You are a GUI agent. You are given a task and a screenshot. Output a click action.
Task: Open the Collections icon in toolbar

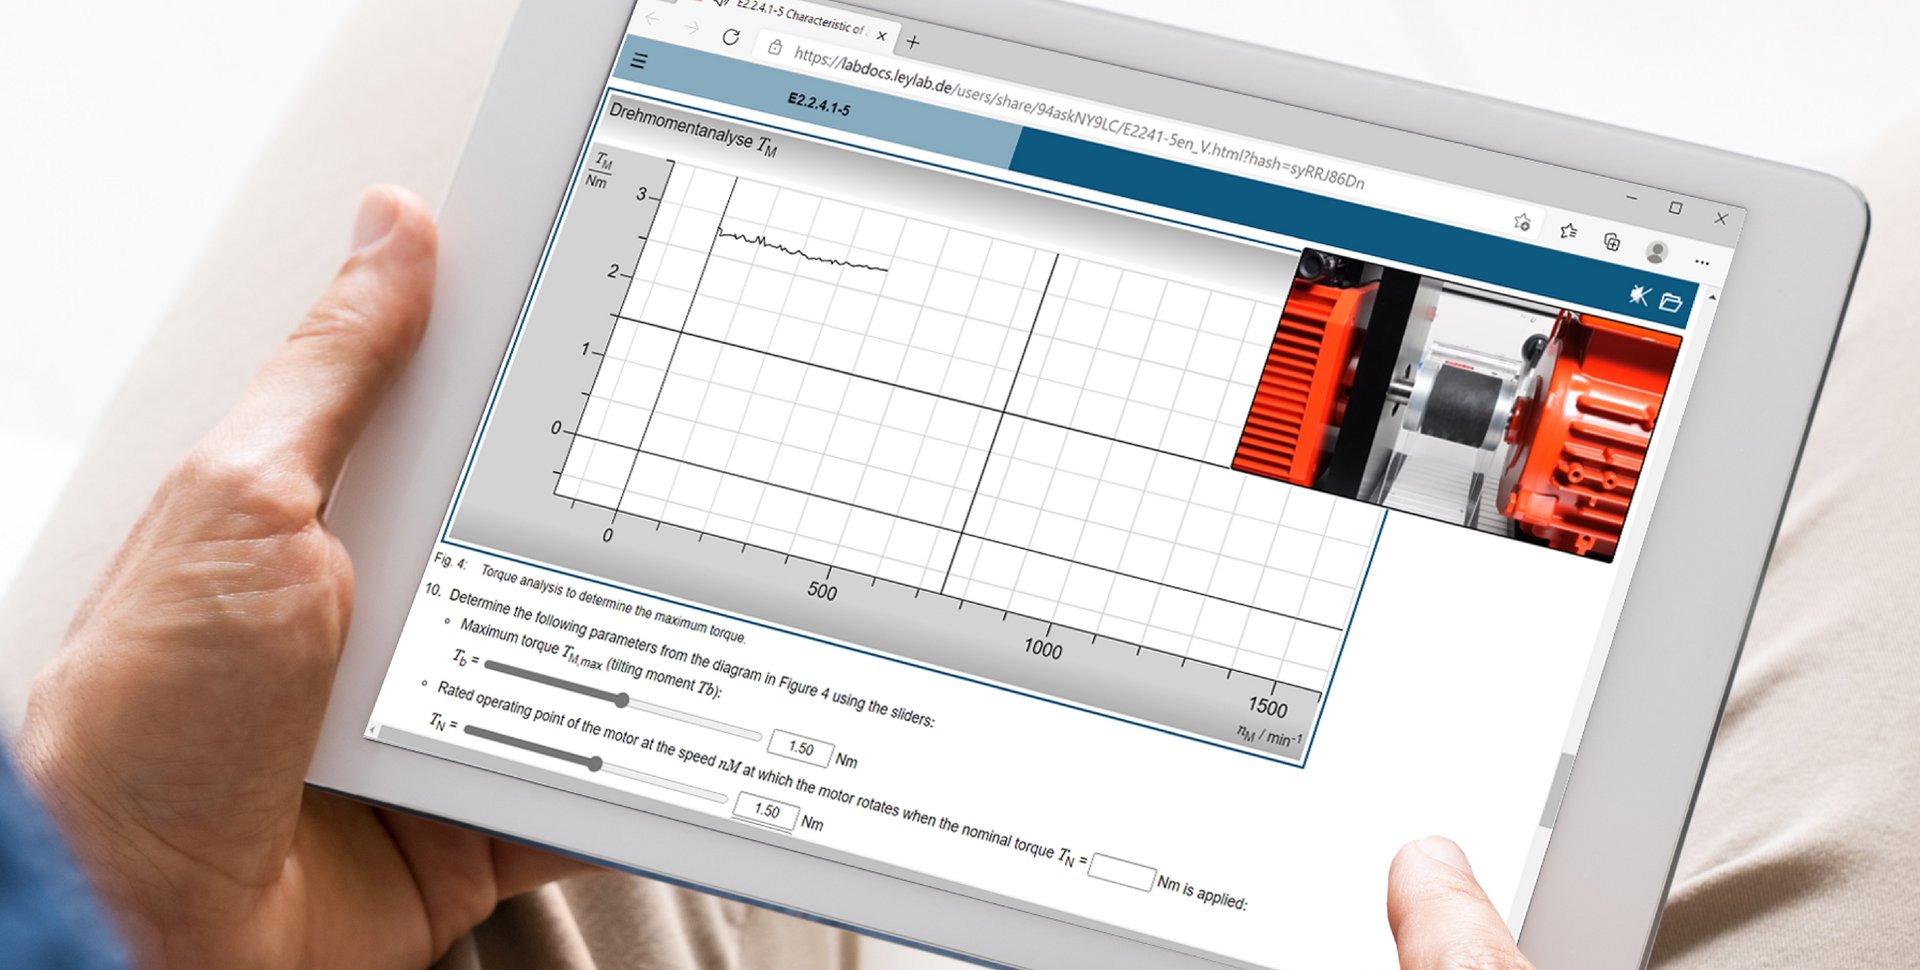1611,241
